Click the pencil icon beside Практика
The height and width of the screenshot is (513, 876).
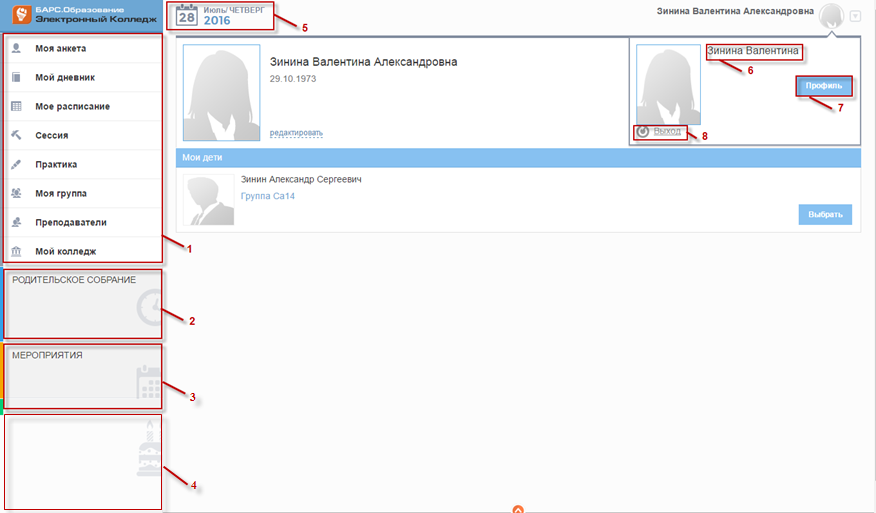point(17,164)
